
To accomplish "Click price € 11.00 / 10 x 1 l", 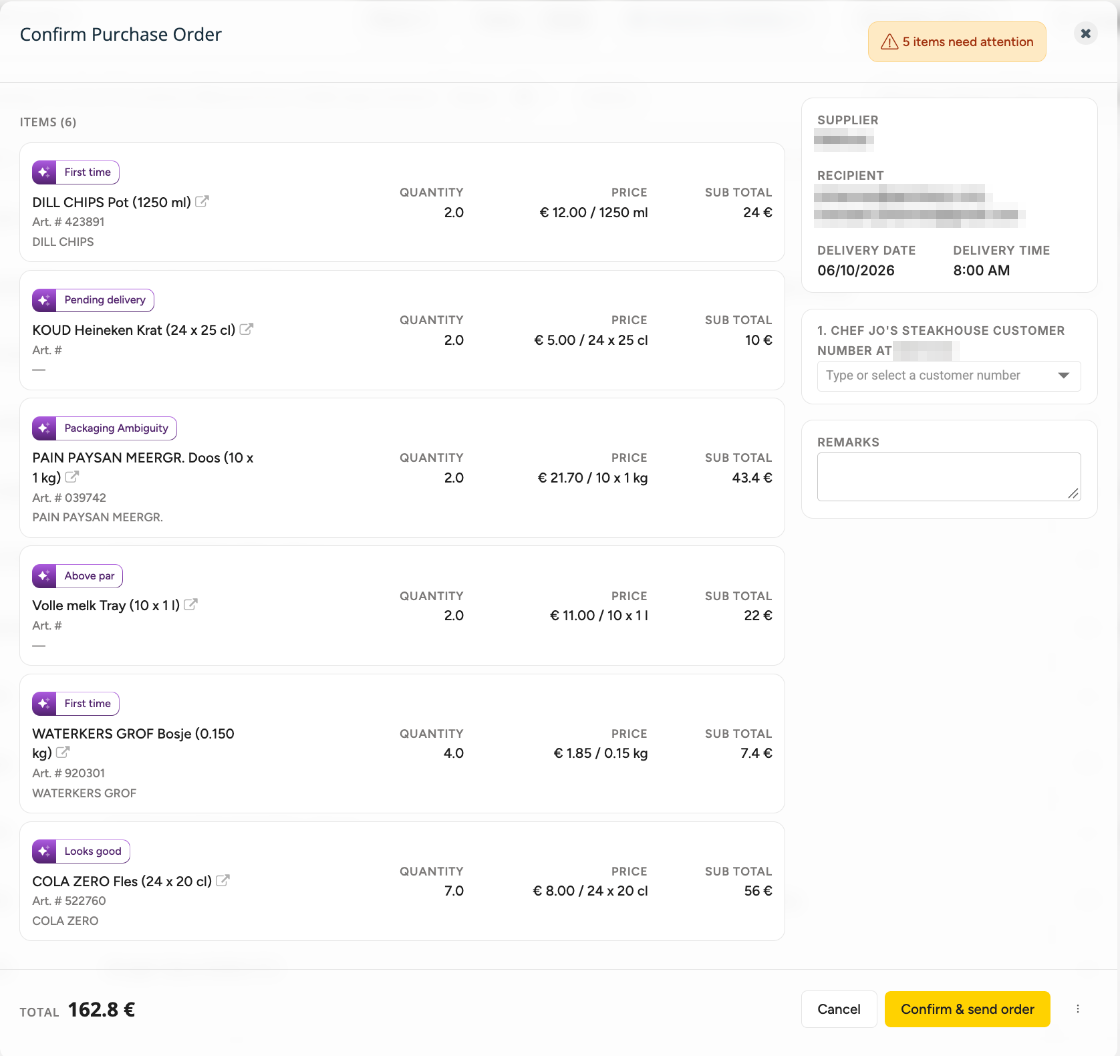I will (599, 615).
